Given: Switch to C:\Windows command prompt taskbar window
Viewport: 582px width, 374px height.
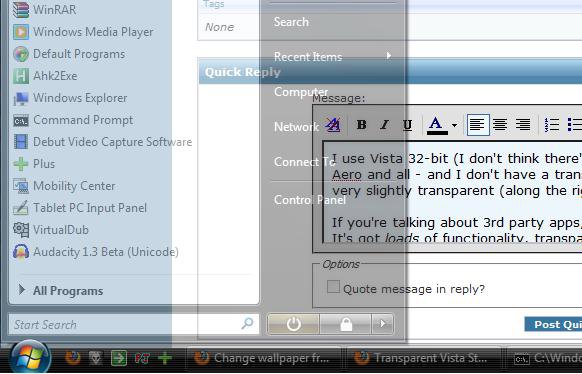Looking at the screenshot, I should pyautogui.click(x=543, y=358).
